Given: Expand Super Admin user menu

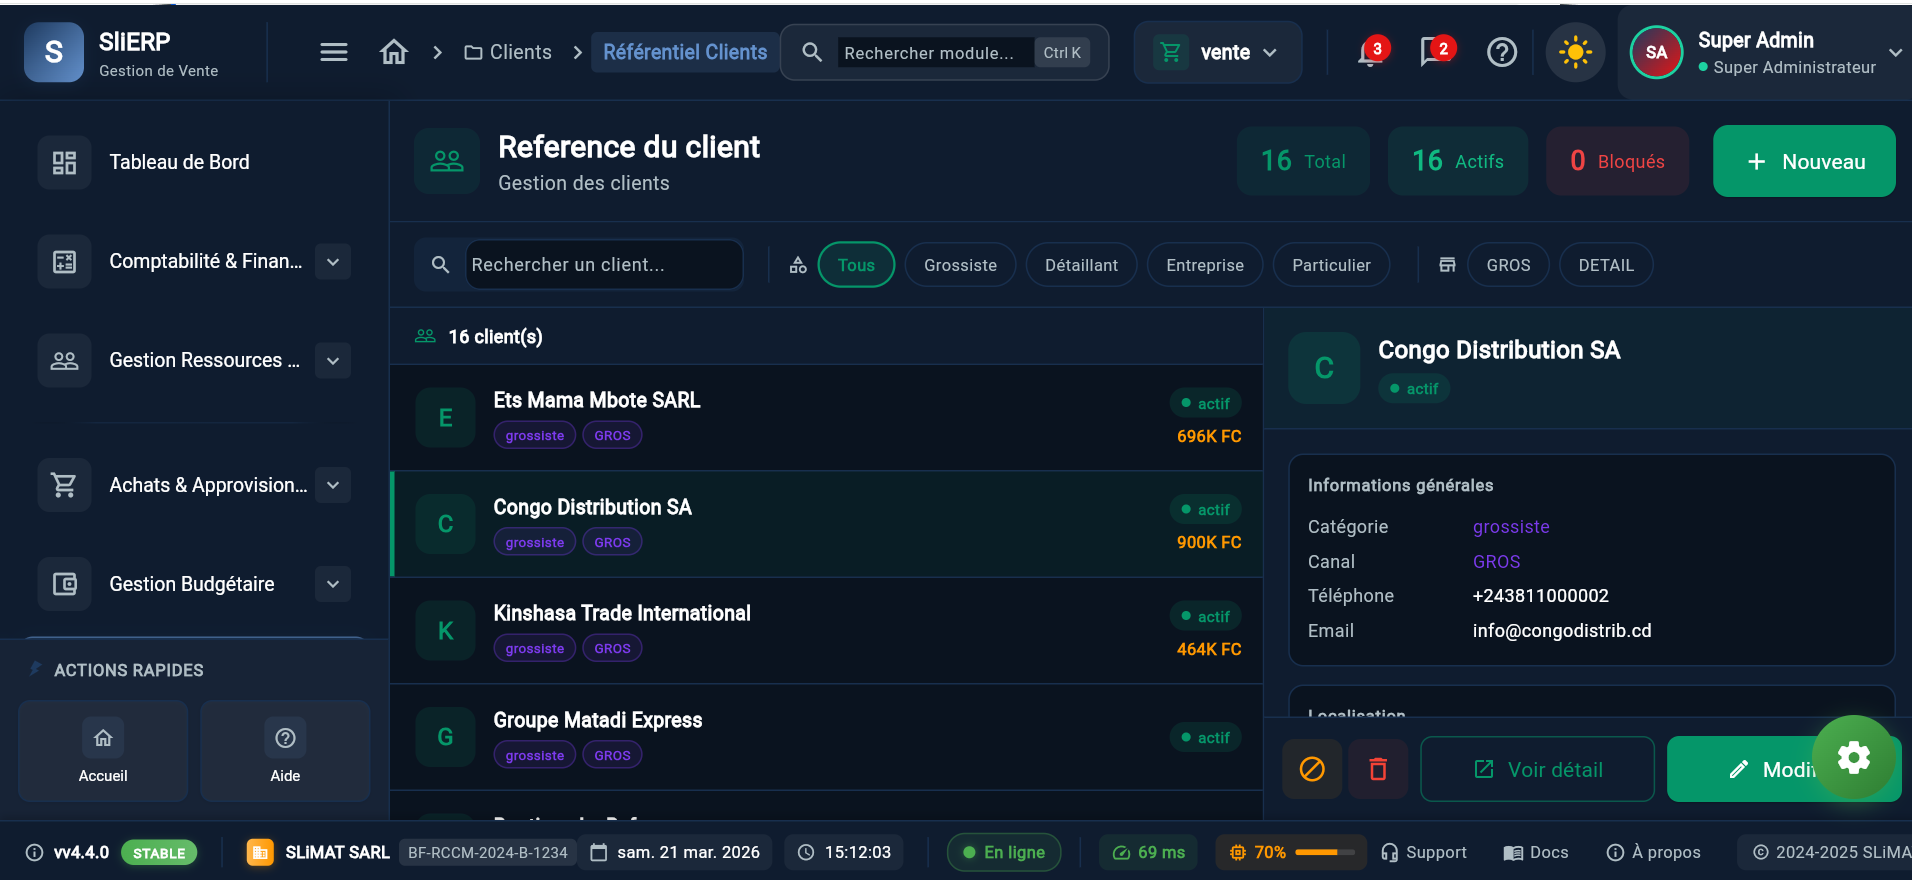Looking at the screenshot, I should [x=1895, y=52].
